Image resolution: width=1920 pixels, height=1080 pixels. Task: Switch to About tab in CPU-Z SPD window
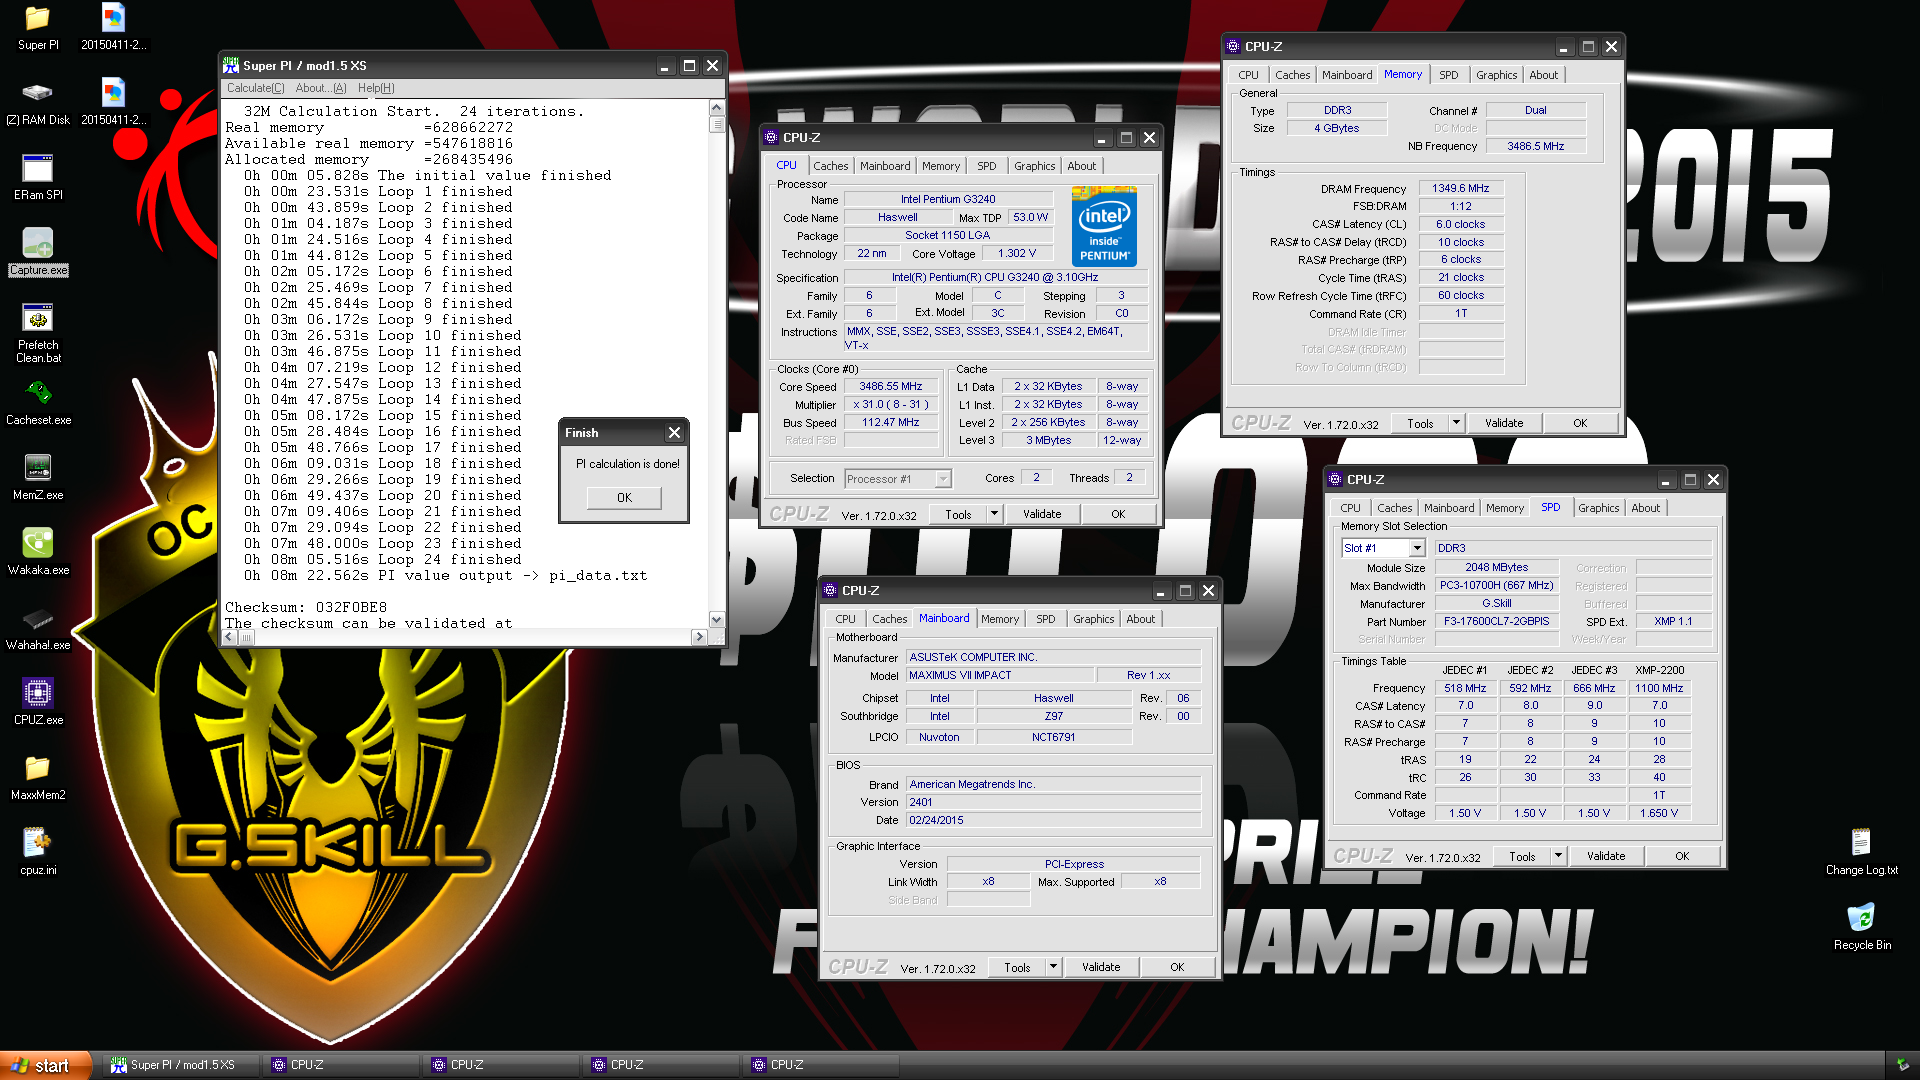(1645, 508)
